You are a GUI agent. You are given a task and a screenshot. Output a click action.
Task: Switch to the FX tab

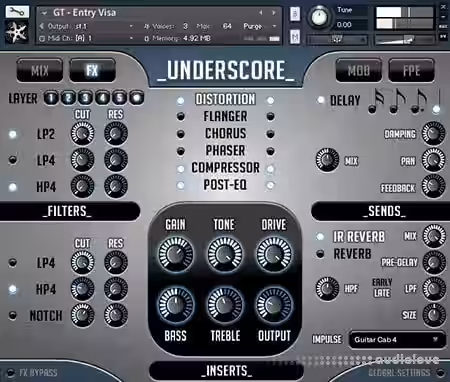click(92, 71)
